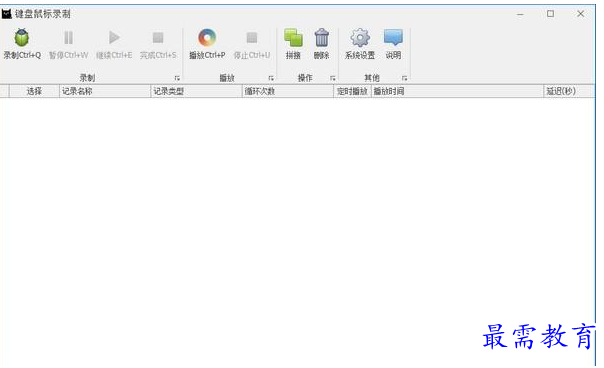The height and width of the screenshot is (368, 604).
Task: Open 系统设置 with the gear icon
Action: [x=360, y=38]
